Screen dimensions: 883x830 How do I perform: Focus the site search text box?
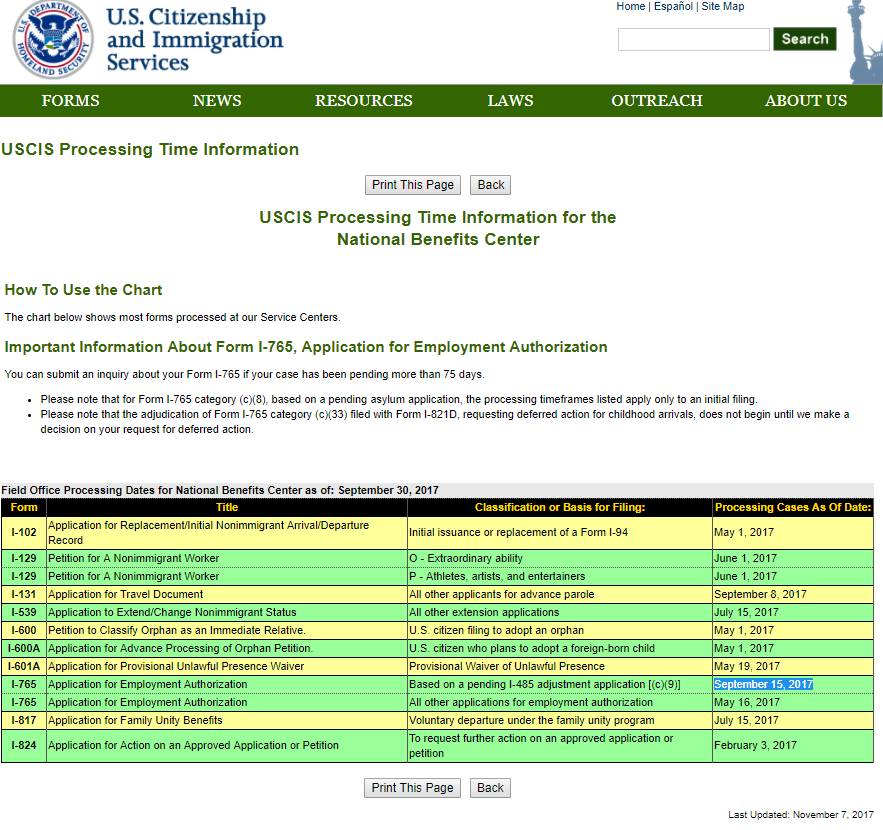(693, 39)
